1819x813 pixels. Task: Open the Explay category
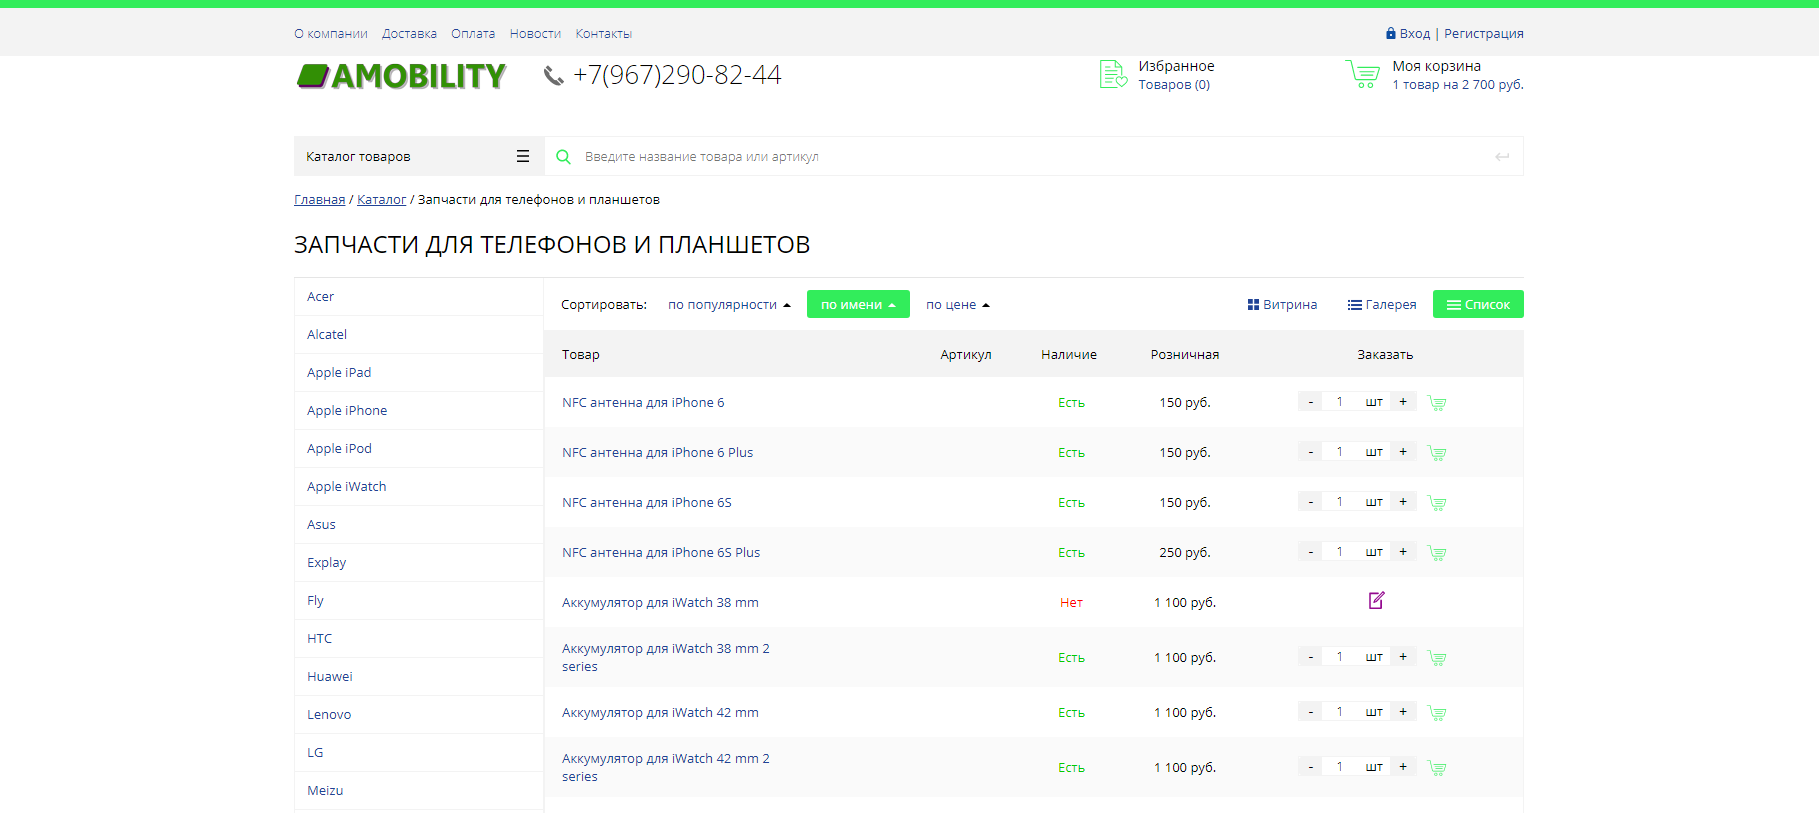coord(419,563)
